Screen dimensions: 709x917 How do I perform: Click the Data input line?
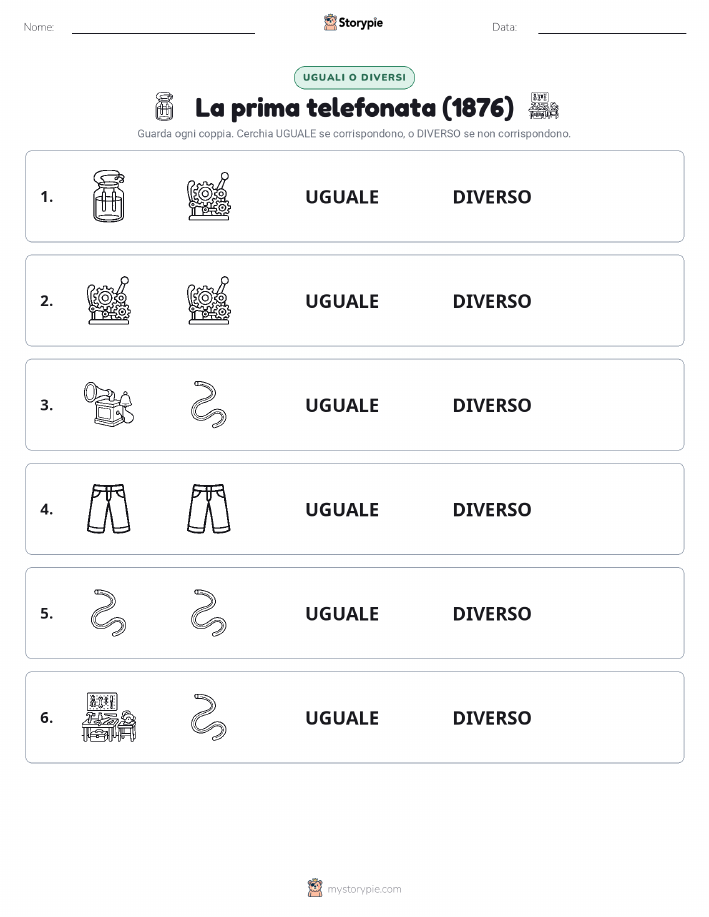click(x=612, y=27)
